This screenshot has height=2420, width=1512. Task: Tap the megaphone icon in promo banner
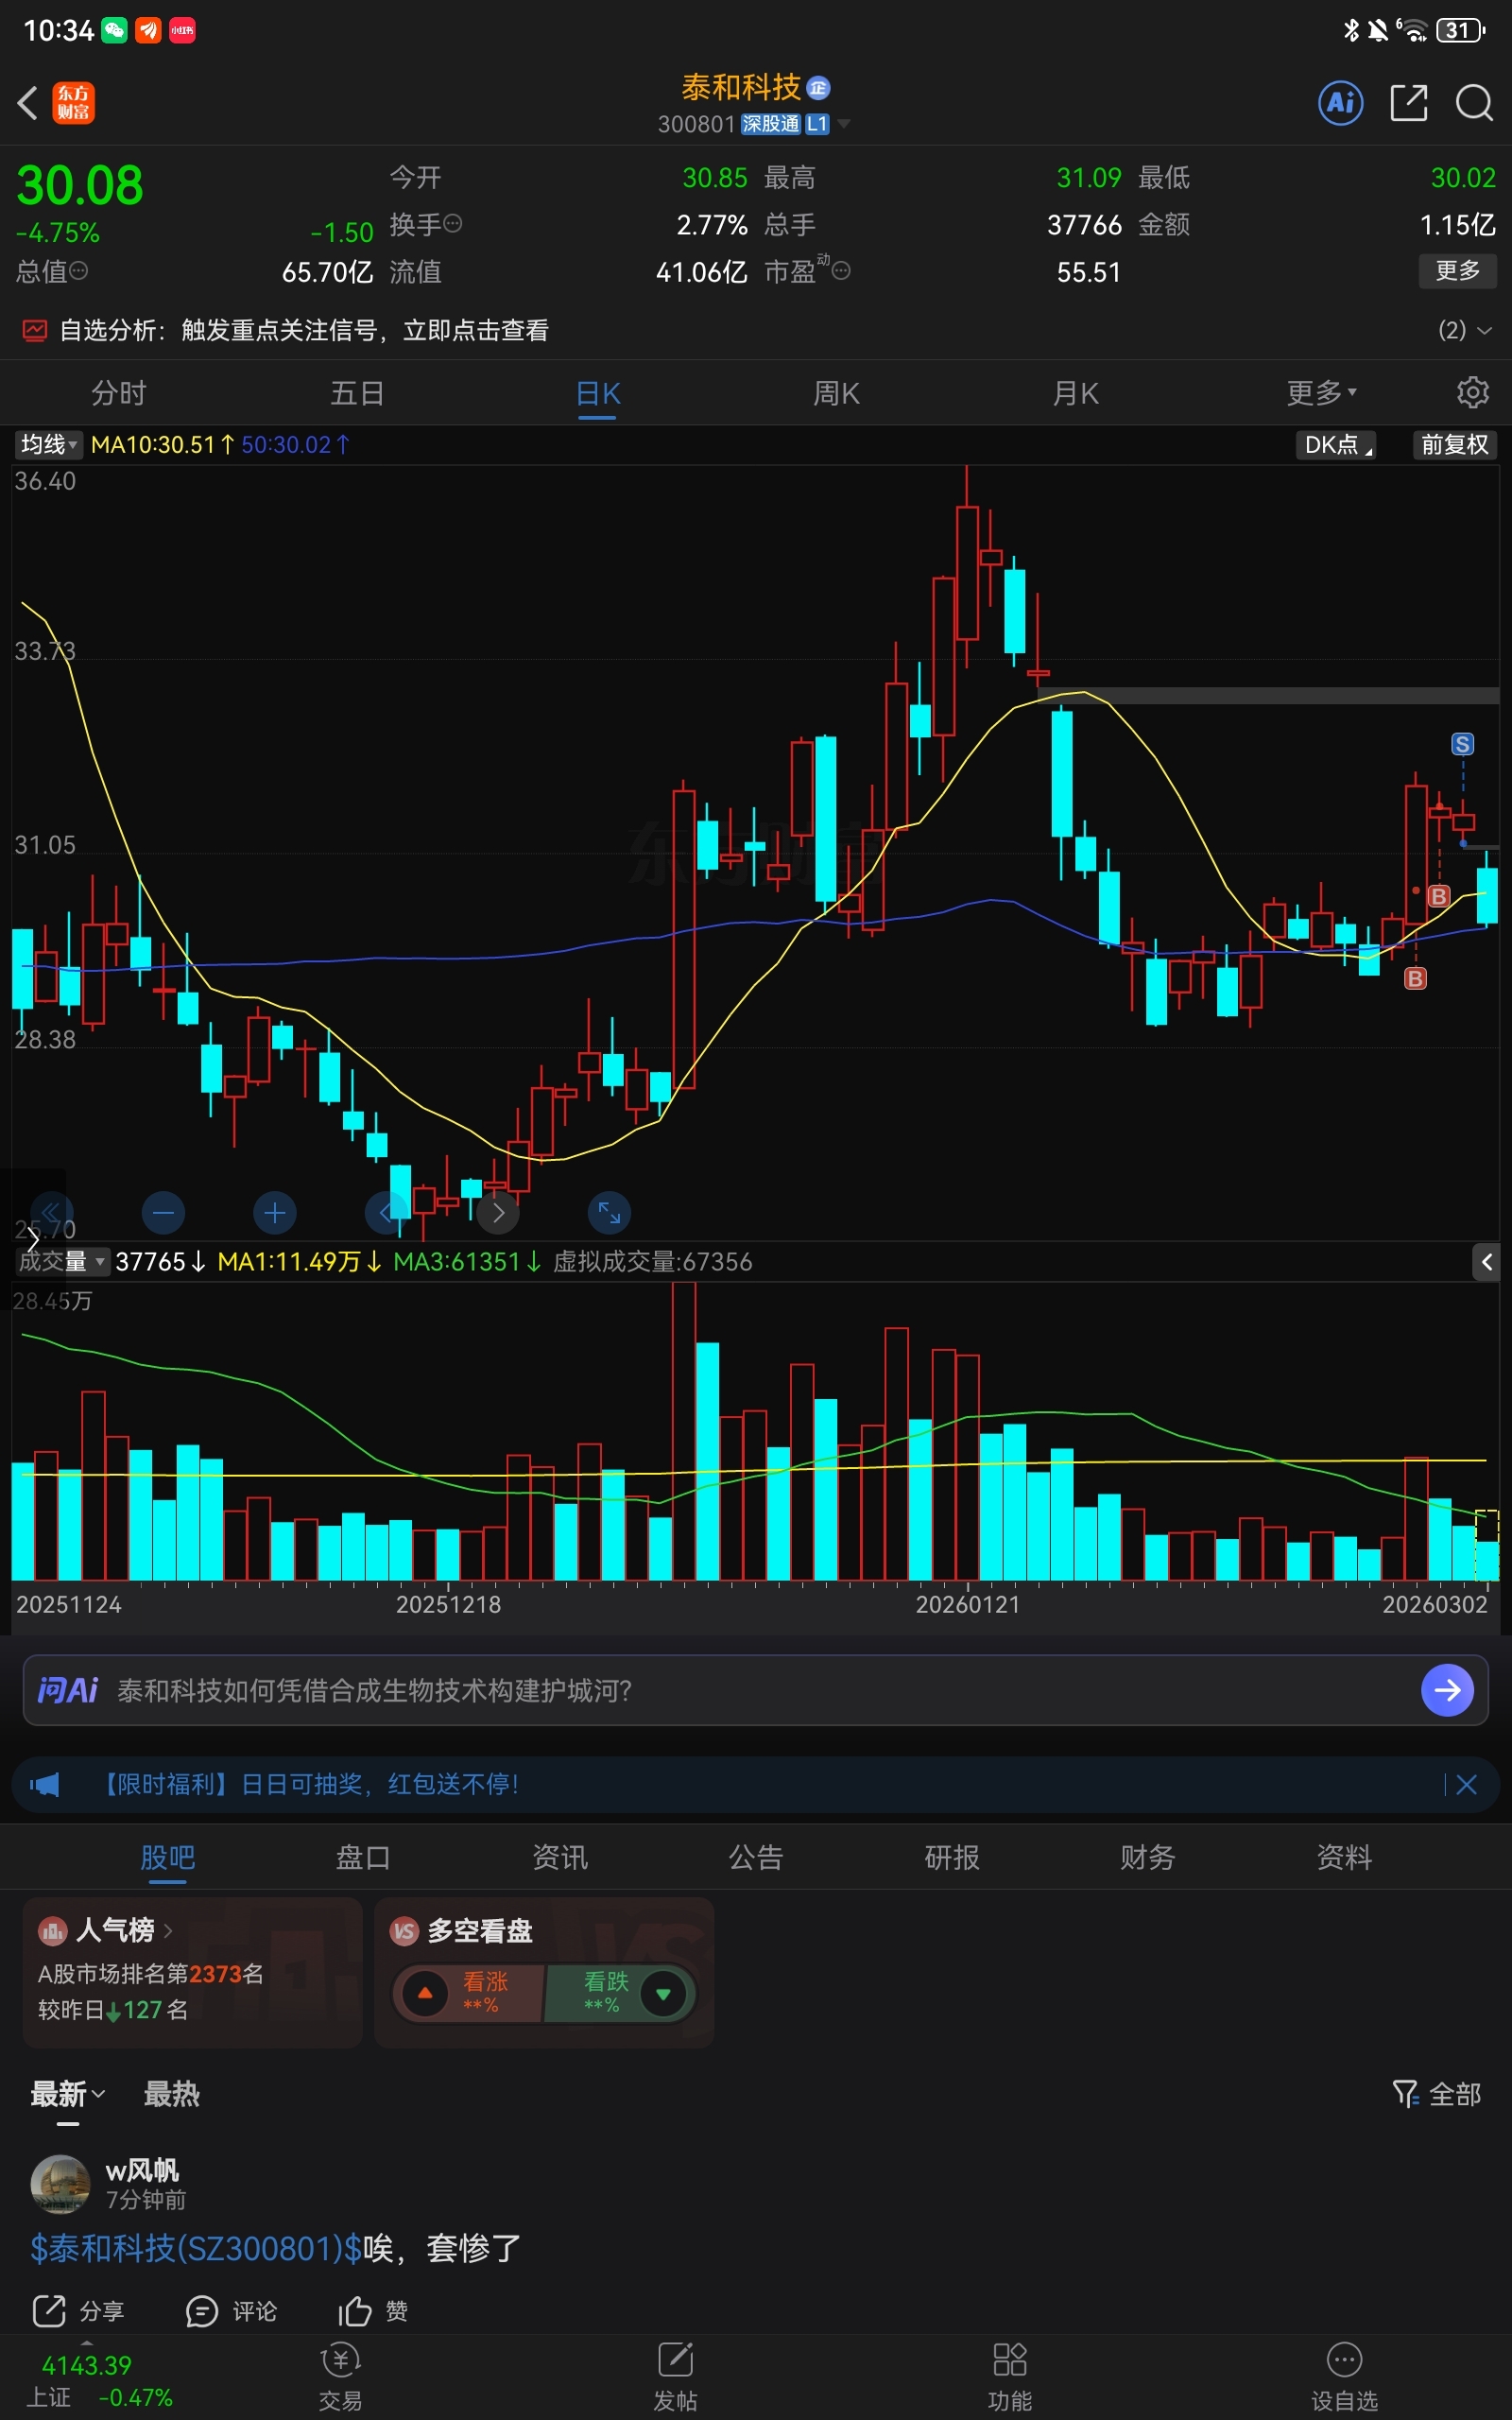coord(45,1785)
